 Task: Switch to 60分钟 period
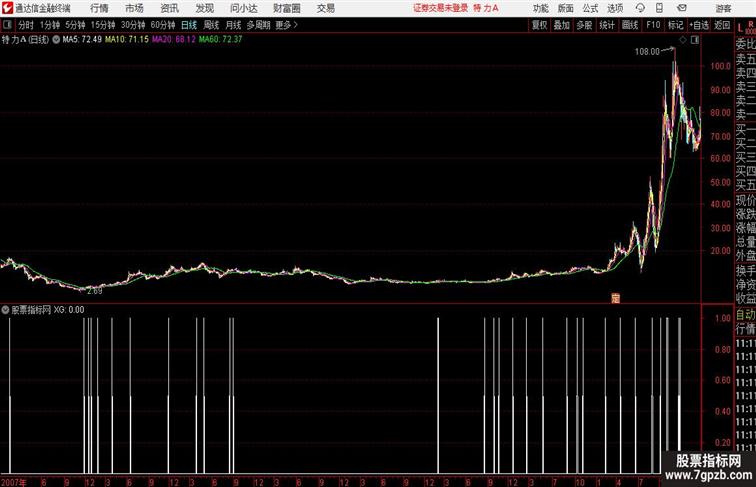163,25
